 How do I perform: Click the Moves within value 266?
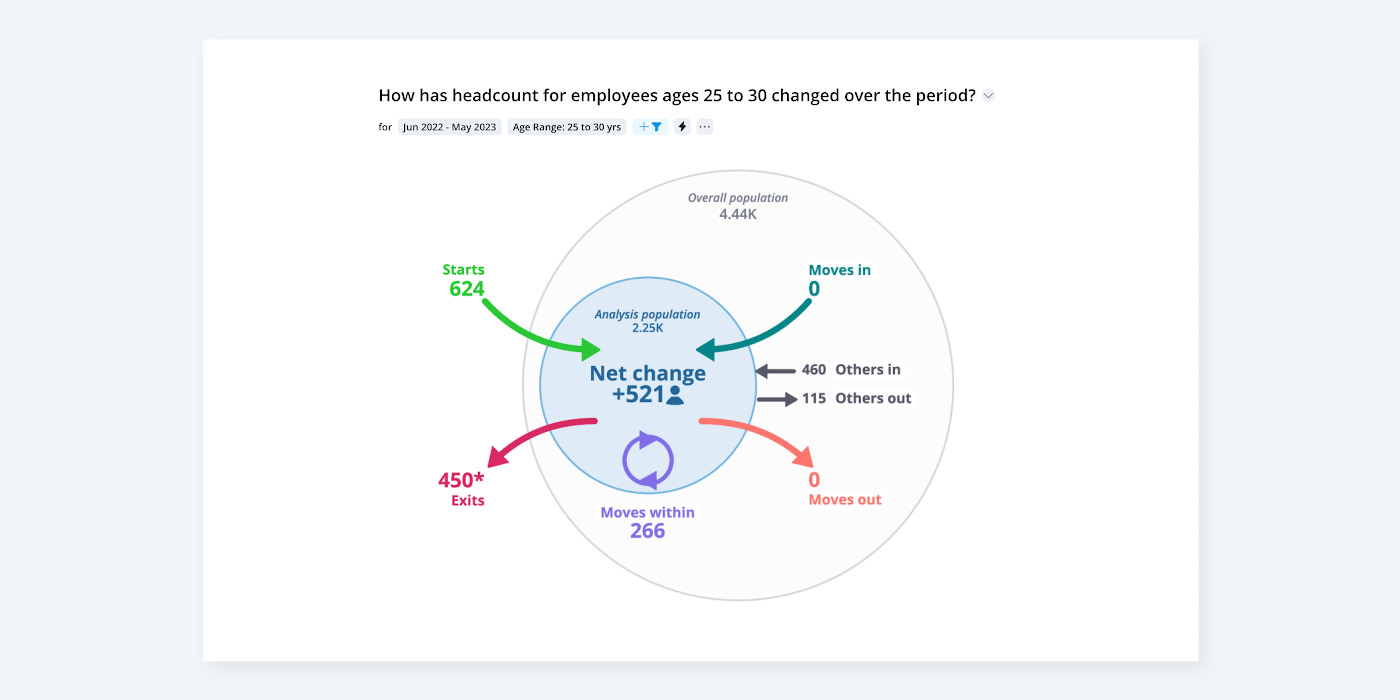[647, 531]
